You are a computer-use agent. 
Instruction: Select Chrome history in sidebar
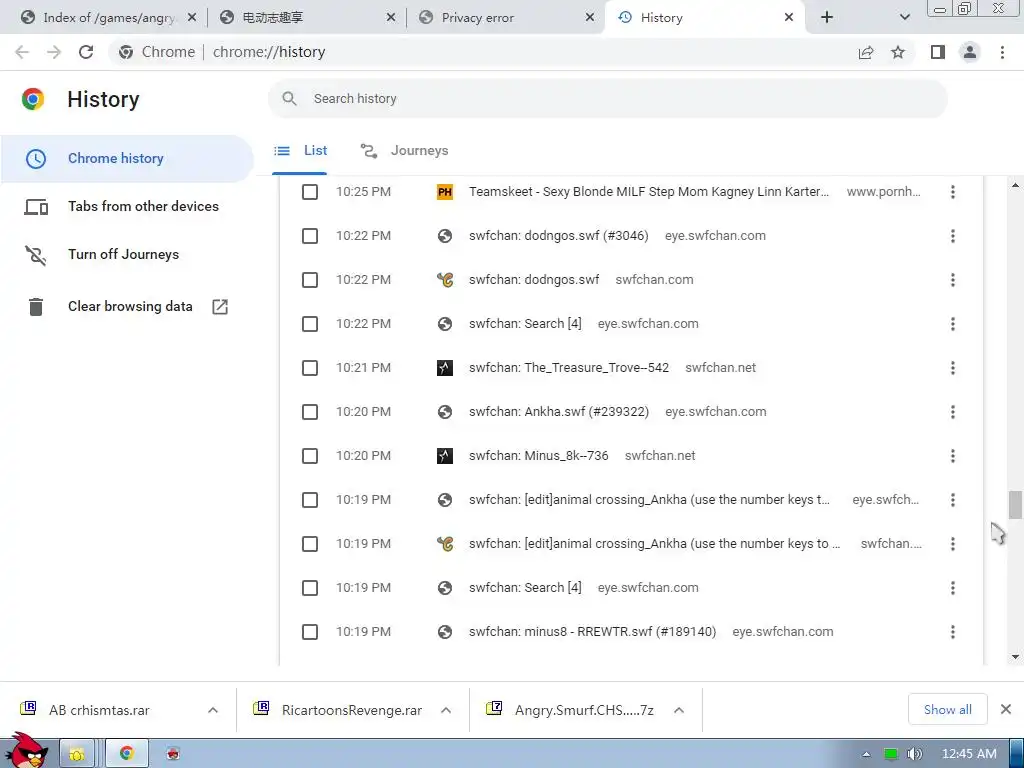coord(127,159)
